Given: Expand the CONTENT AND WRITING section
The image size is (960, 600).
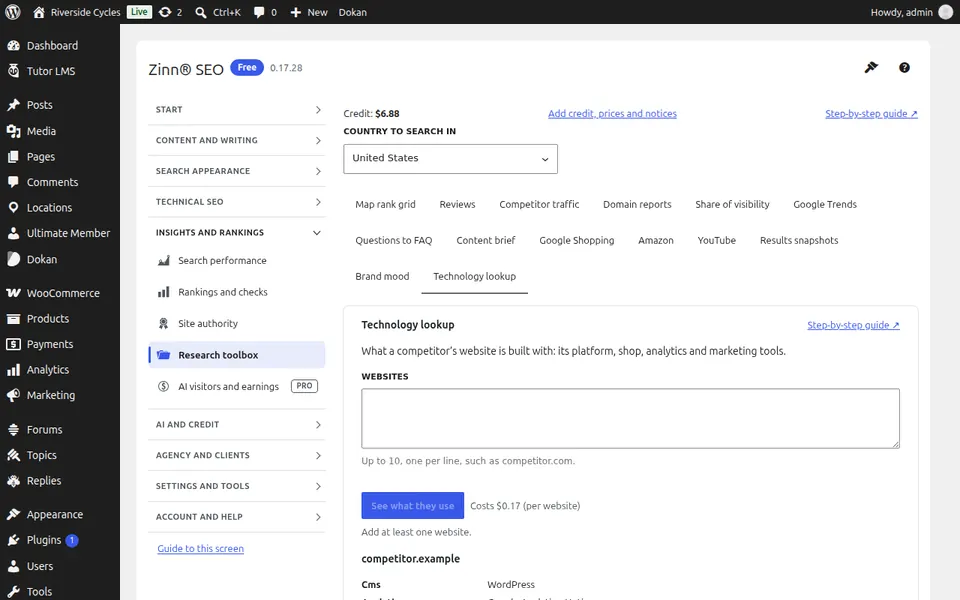Looking at the screenshot, I should (237, 140).
